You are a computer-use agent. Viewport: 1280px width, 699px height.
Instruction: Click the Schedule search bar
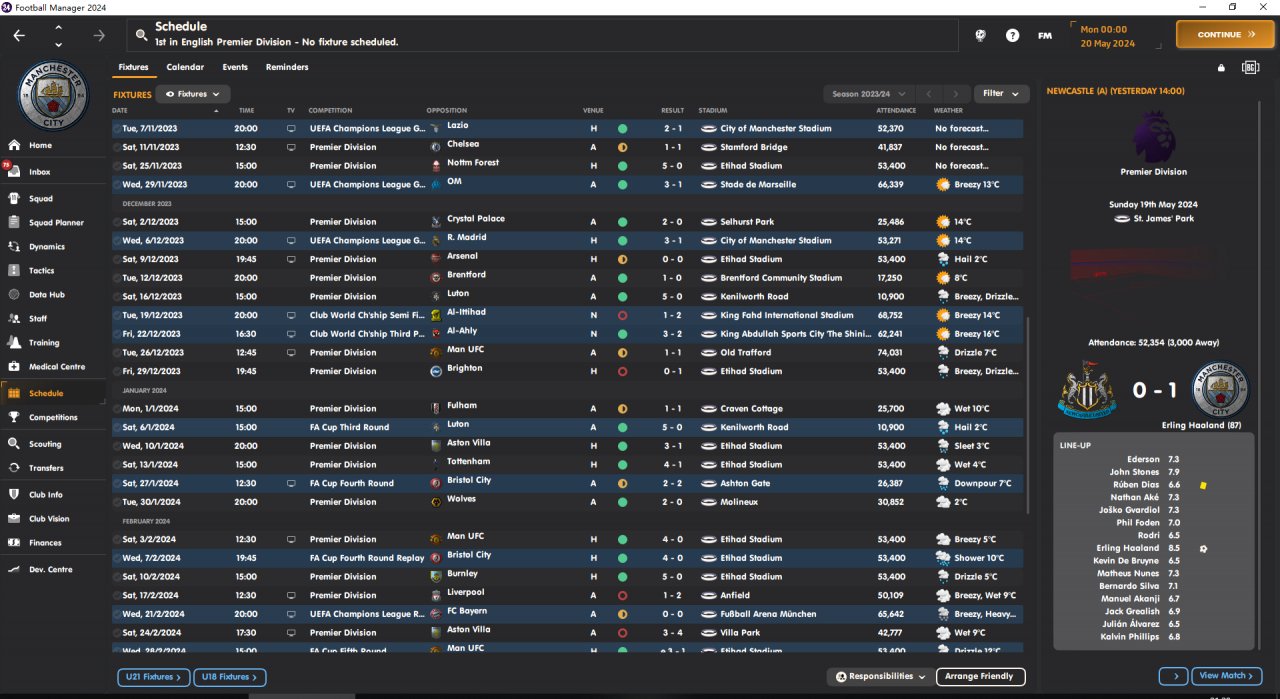click(x=542, y=35)
